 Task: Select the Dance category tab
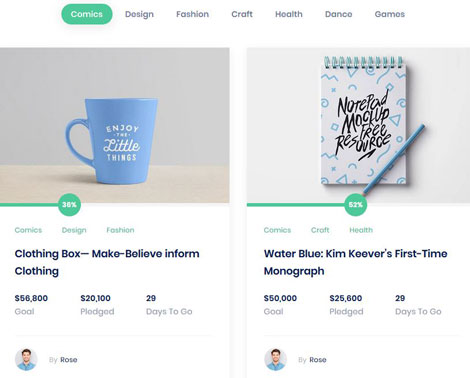[338, 14]
